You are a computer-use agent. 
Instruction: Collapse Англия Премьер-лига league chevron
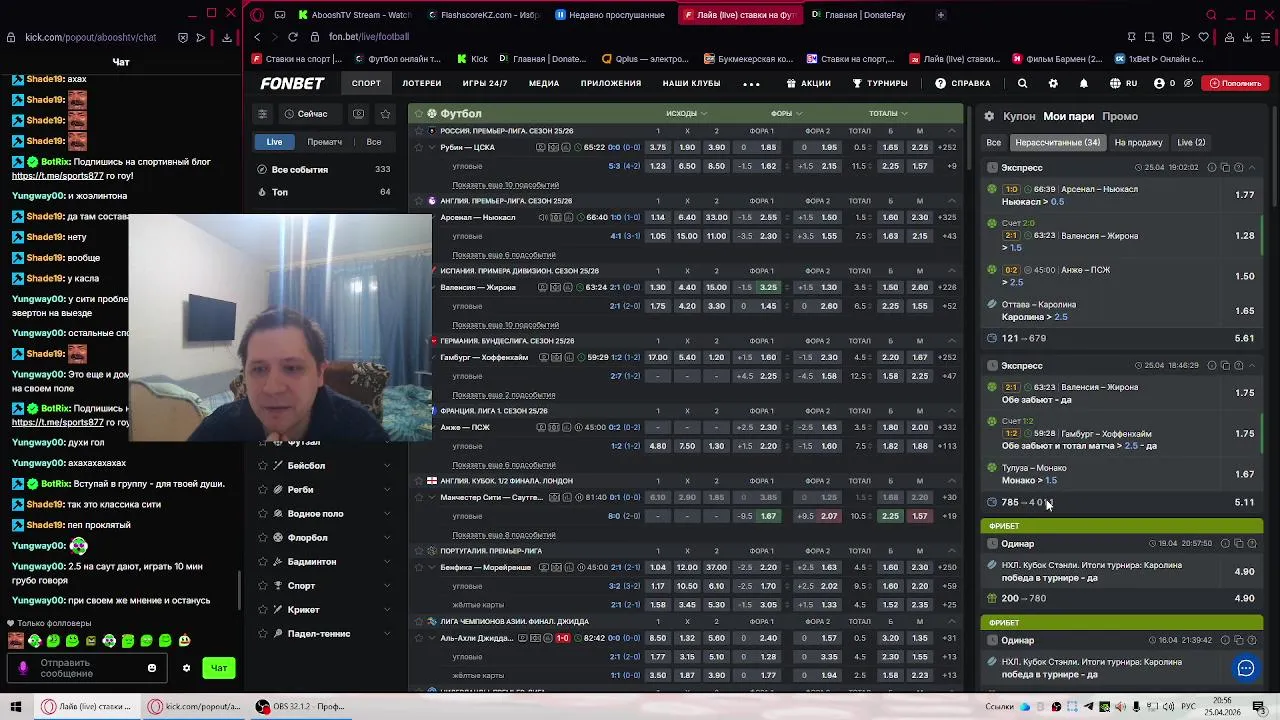[952, 201]
